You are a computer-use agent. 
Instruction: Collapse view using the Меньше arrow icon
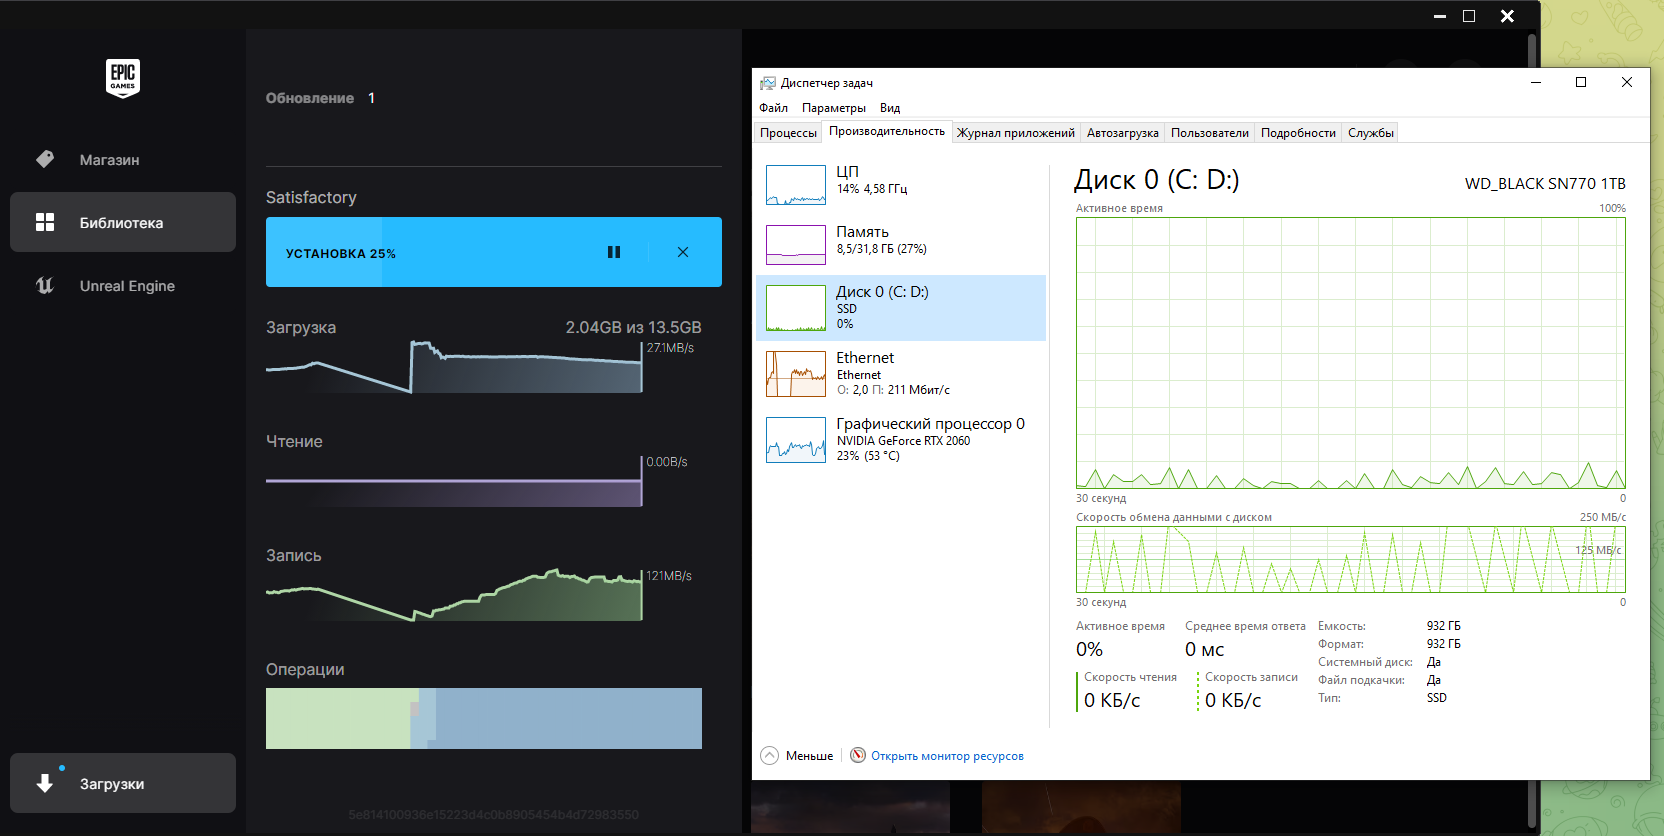(769, 755)
